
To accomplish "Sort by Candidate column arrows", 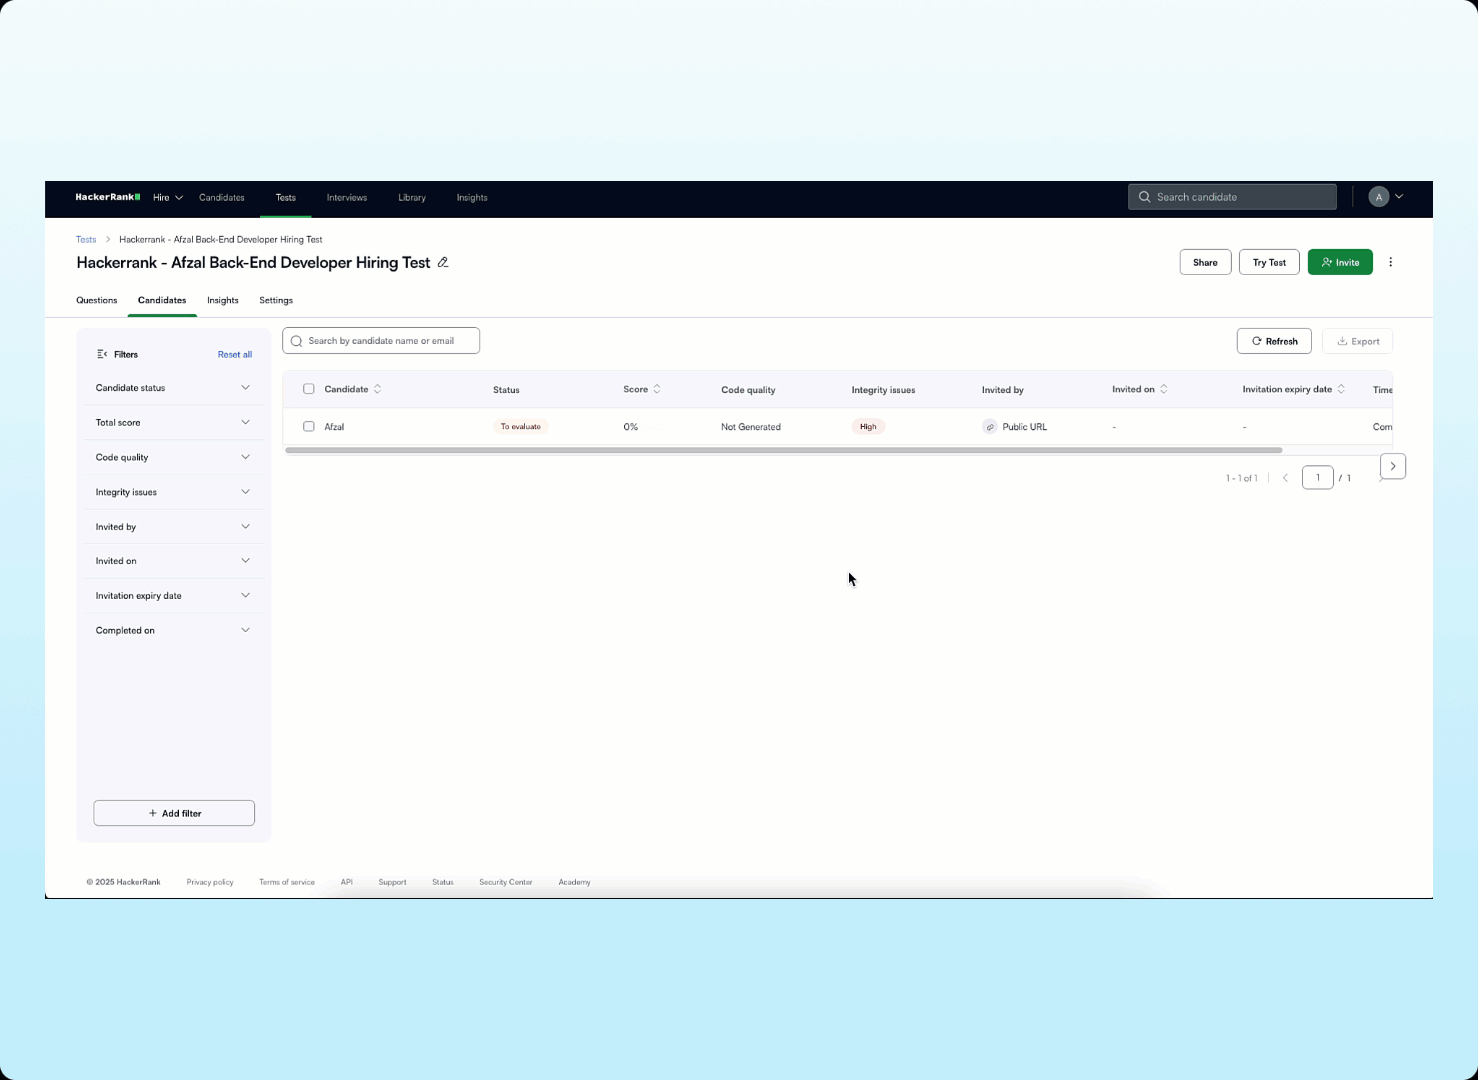I will [377, 389].
